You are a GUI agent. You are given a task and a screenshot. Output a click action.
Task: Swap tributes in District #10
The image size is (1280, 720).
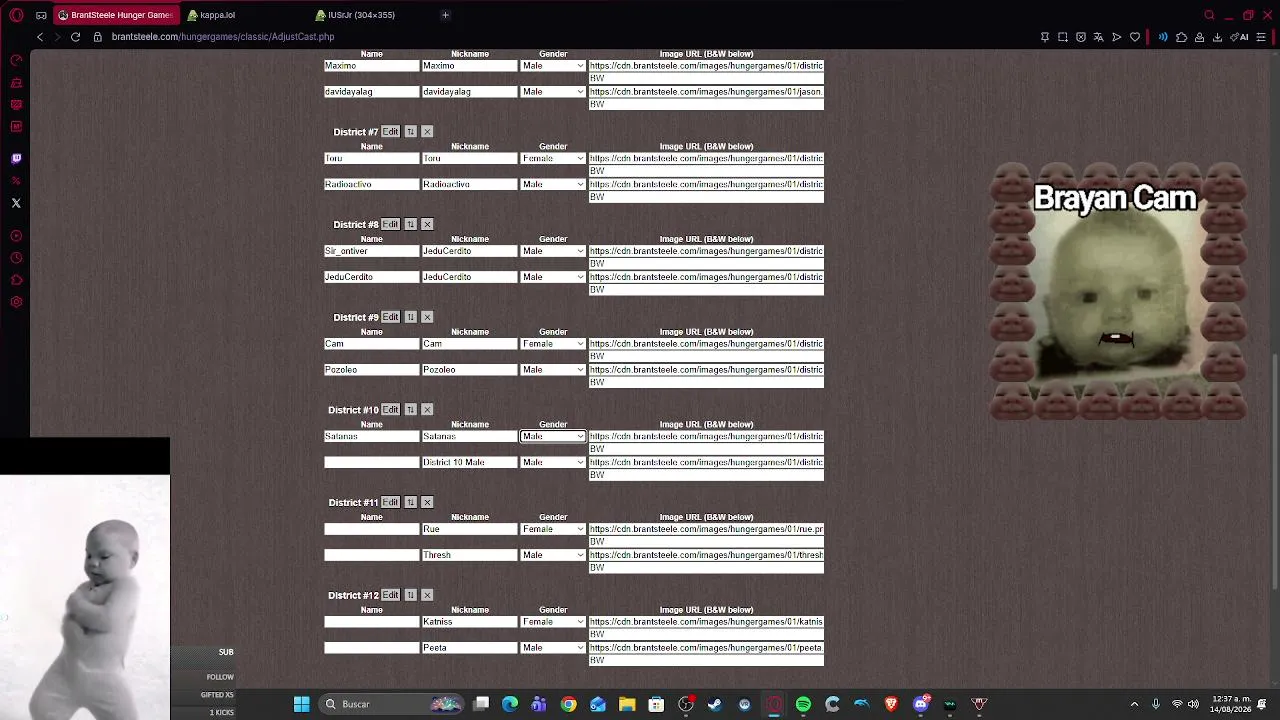(410, 410)
